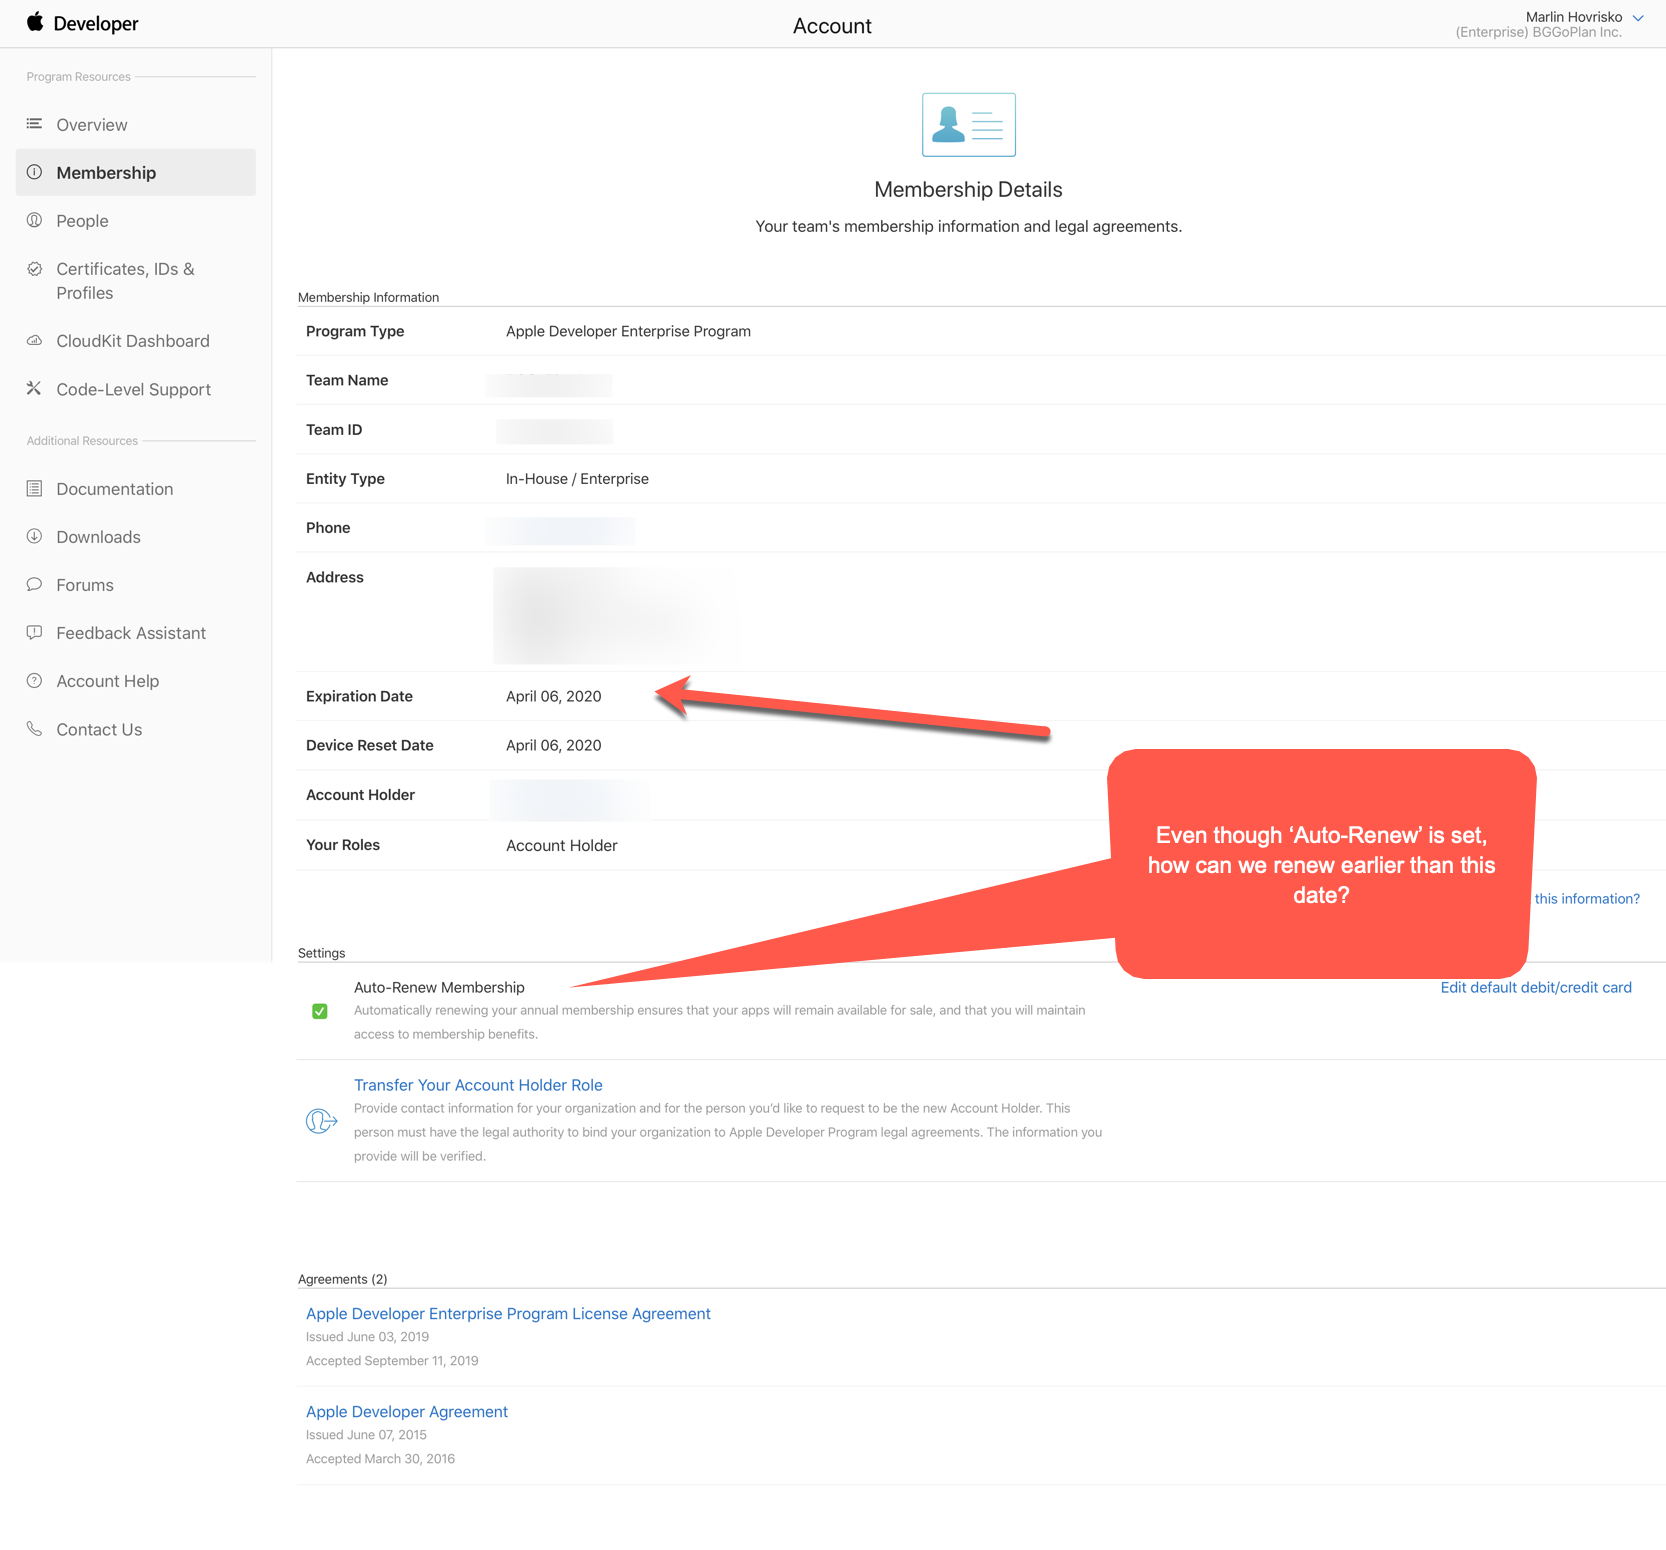Click Edit default debit/credit card
1666x1550 pixels.
1536,987
